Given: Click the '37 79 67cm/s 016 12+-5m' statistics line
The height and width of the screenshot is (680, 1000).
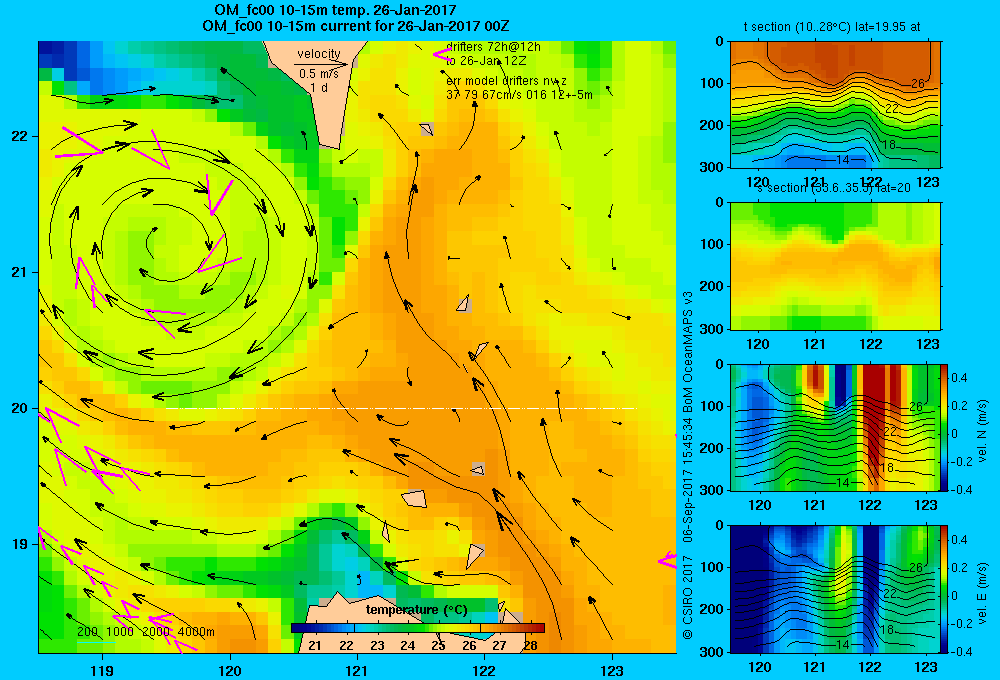Looking at the screenshot, I should (519, 95).
